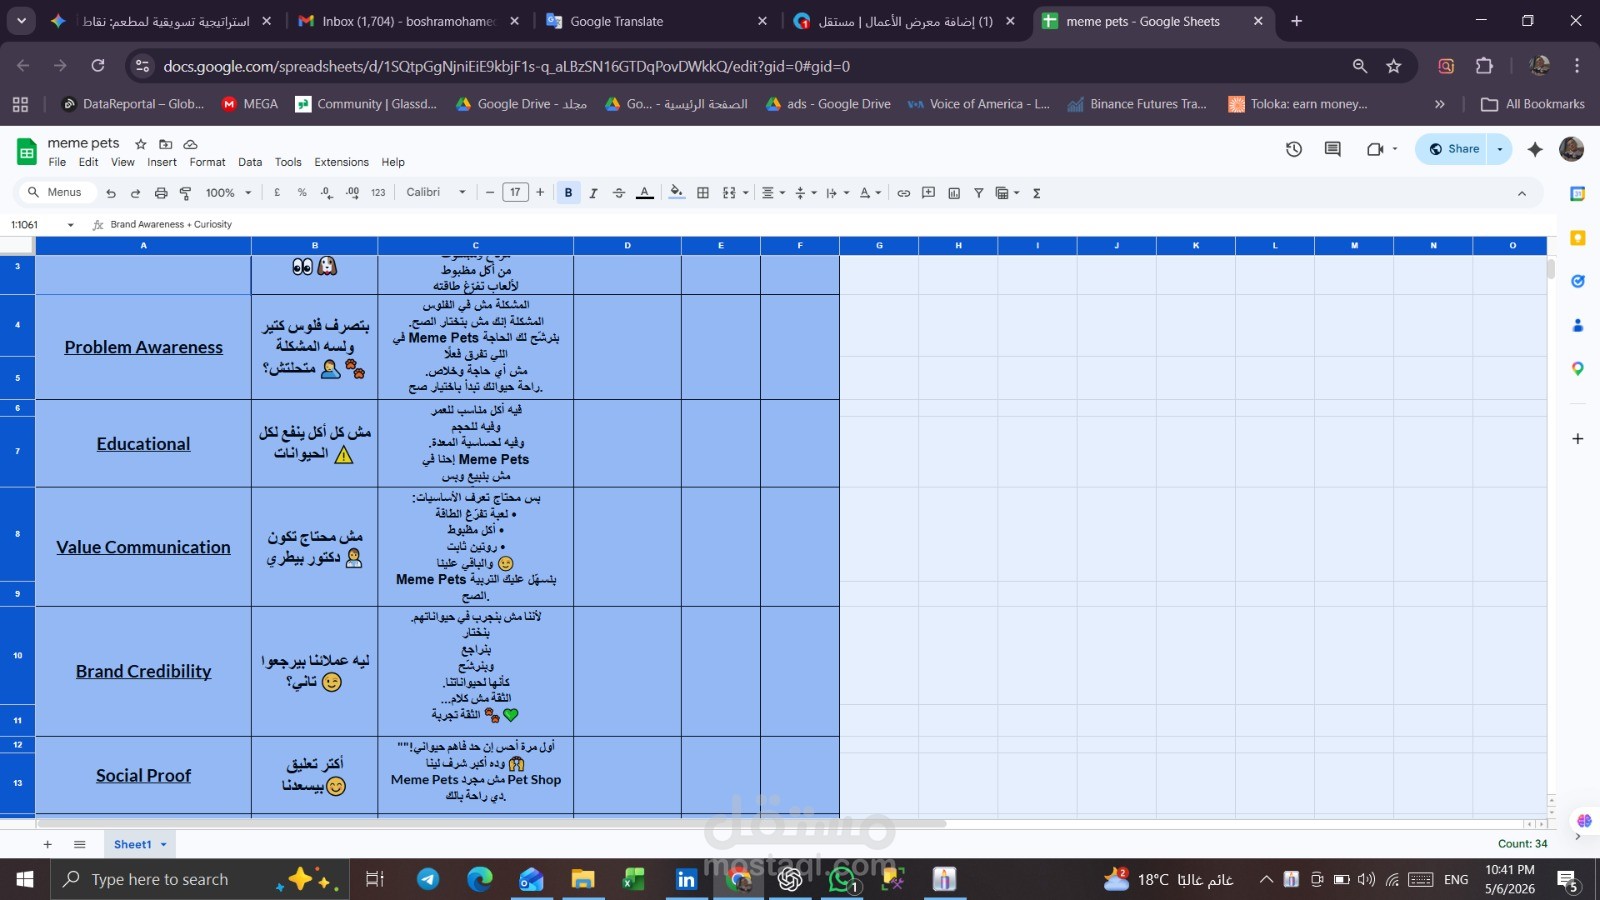Viewport: 1600px width, 900px height.
Task: Open the Name box range dropdown
Action: point(70,225)
